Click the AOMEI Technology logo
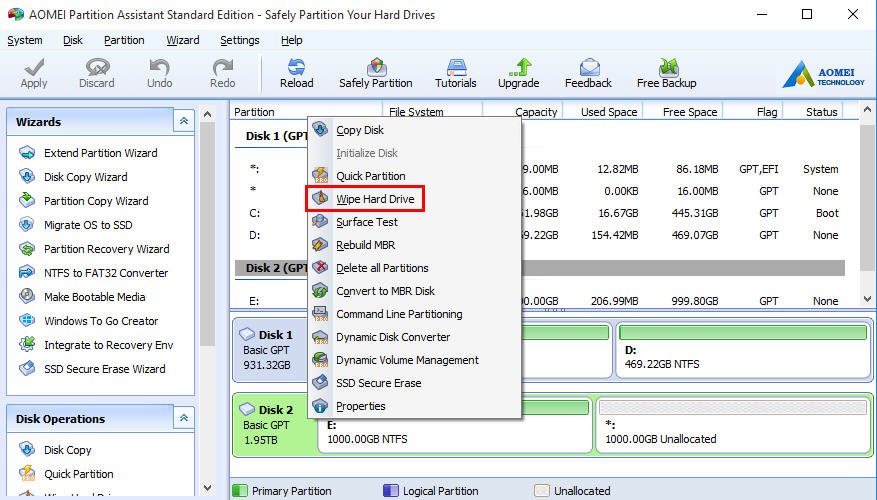 point(824,74)
